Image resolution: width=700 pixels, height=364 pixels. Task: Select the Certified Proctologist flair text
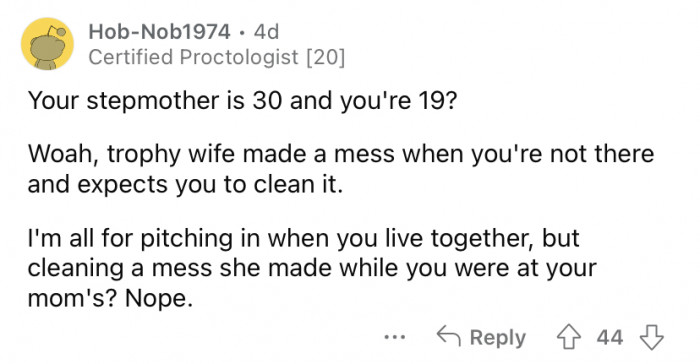pyautogui.click(x=193, y=57)
